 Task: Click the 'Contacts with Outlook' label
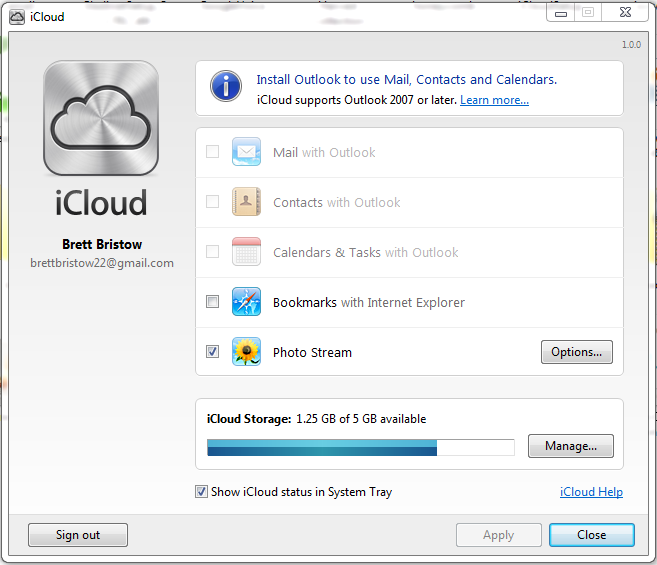[x=336, y=202]
